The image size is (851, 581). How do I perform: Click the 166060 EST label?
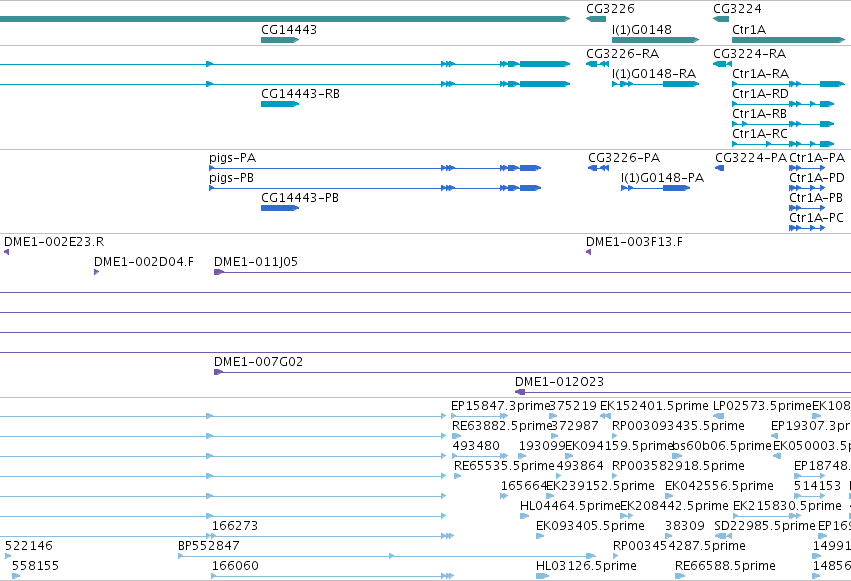pos(235,566)
